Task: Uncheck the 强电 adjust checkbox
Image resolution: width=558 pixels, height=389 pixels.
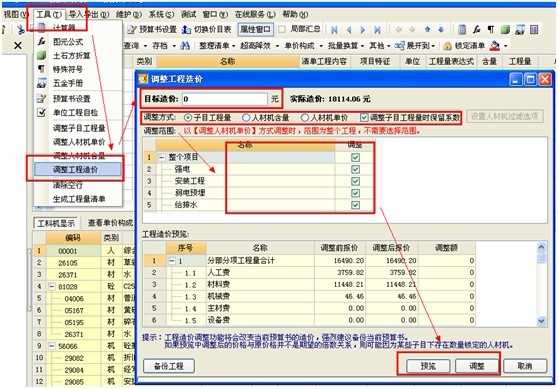Action: click(355, 169)
